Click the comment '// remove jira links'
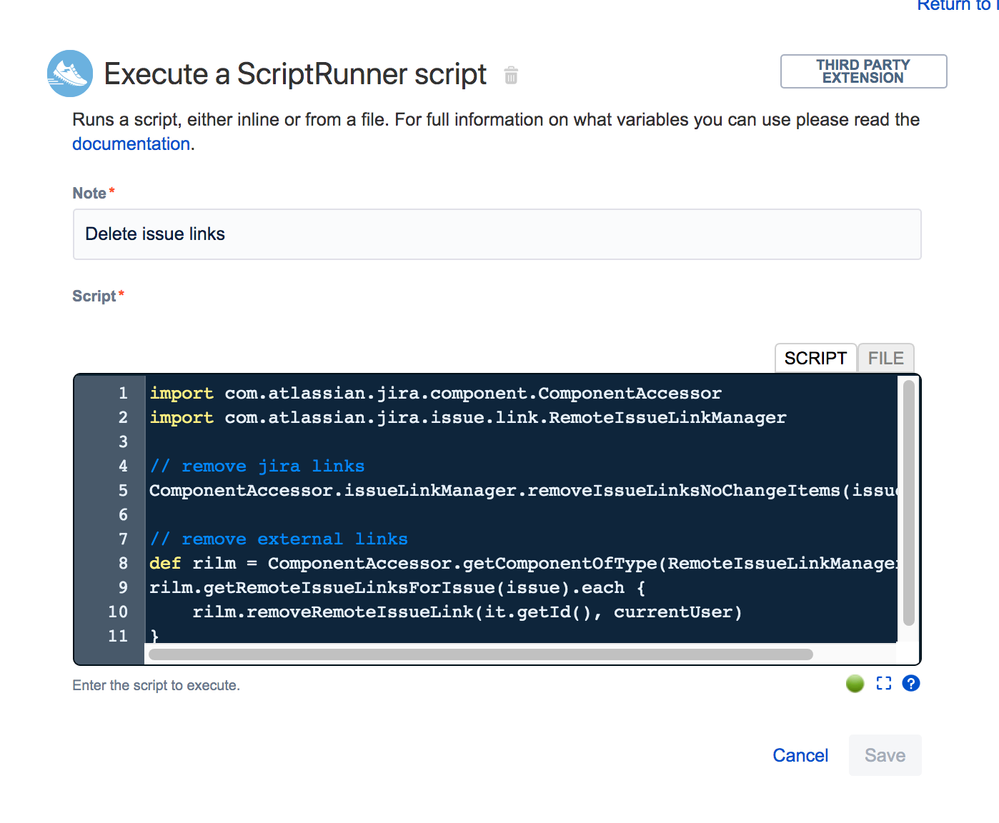This screenshot has height=823, width=999. point(257,466)
